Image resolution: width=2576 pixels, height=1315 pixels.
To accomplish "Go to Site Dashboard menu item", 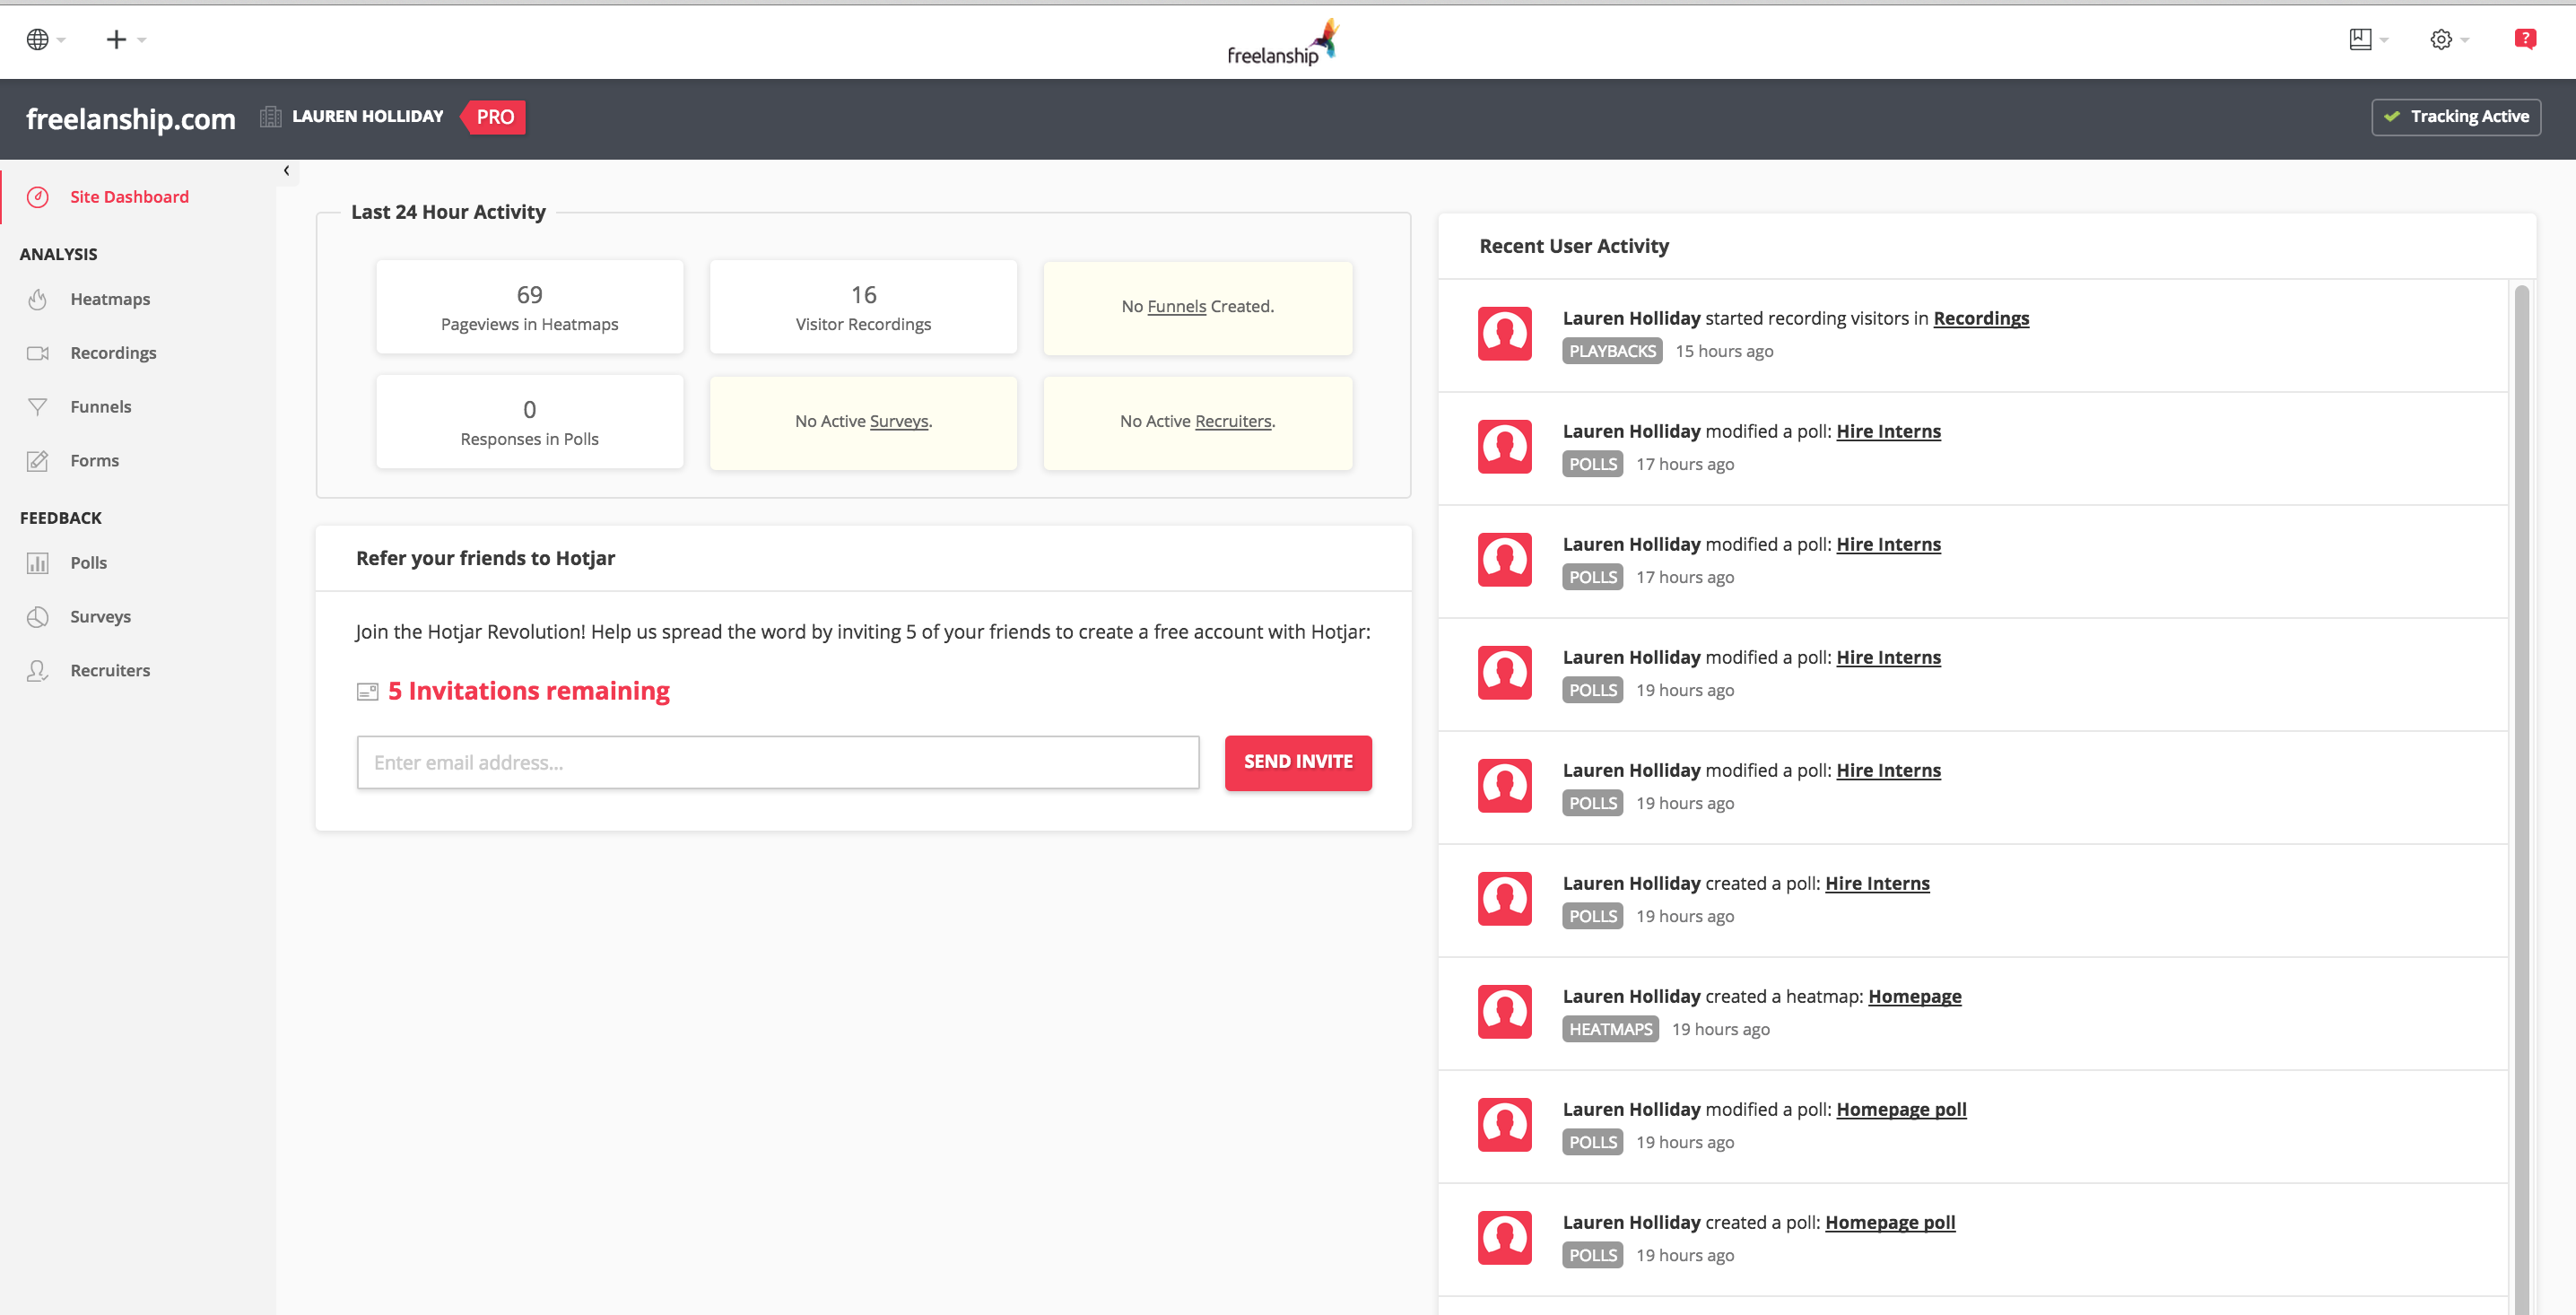I will point(129,197).
